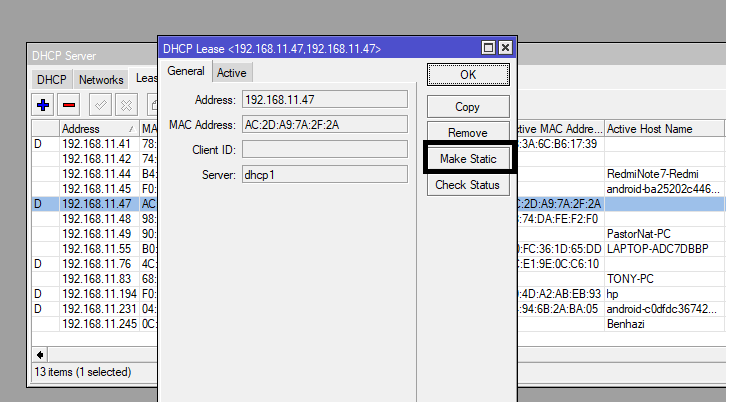This screenshot has width=730, height=402.
Task: Click Make Static button
Action: pos(468,159)
